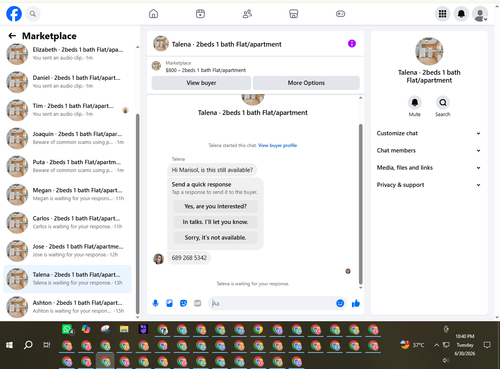Open the Facebook search magnifier

(x=33, y=14)
